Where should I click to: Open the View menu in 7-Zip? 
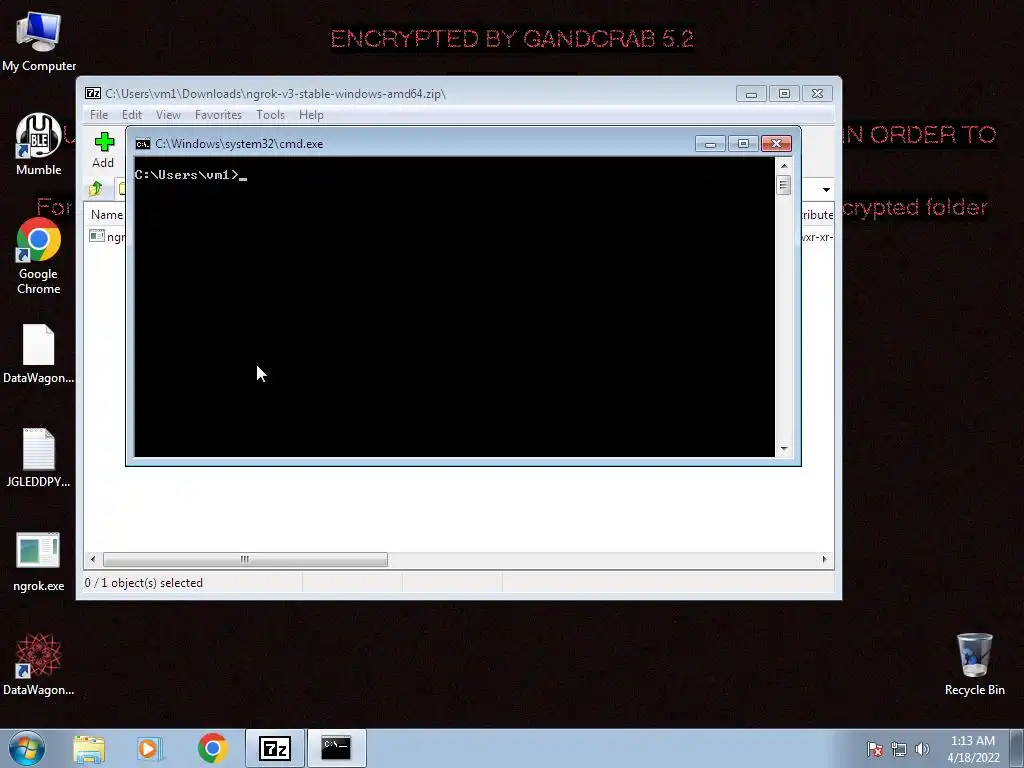click(x=168, y=115)
